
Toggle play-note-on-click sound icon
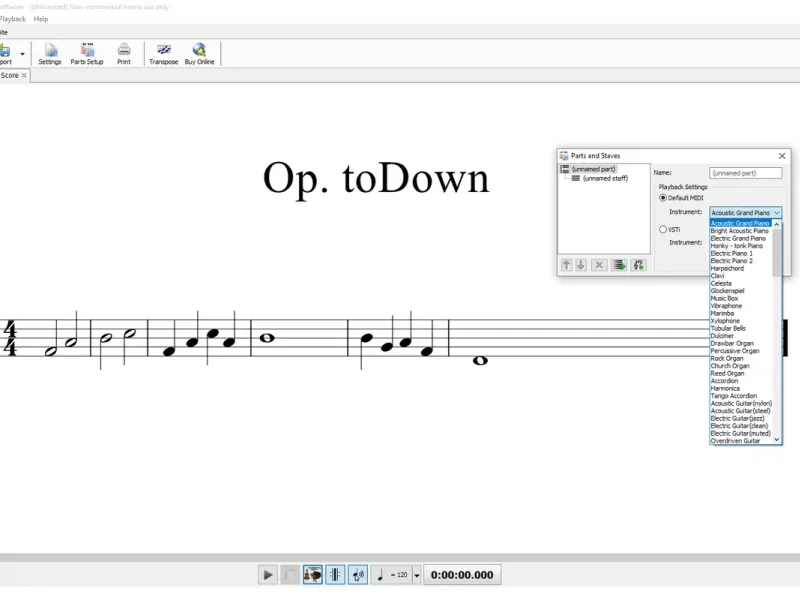pos(358,575)
